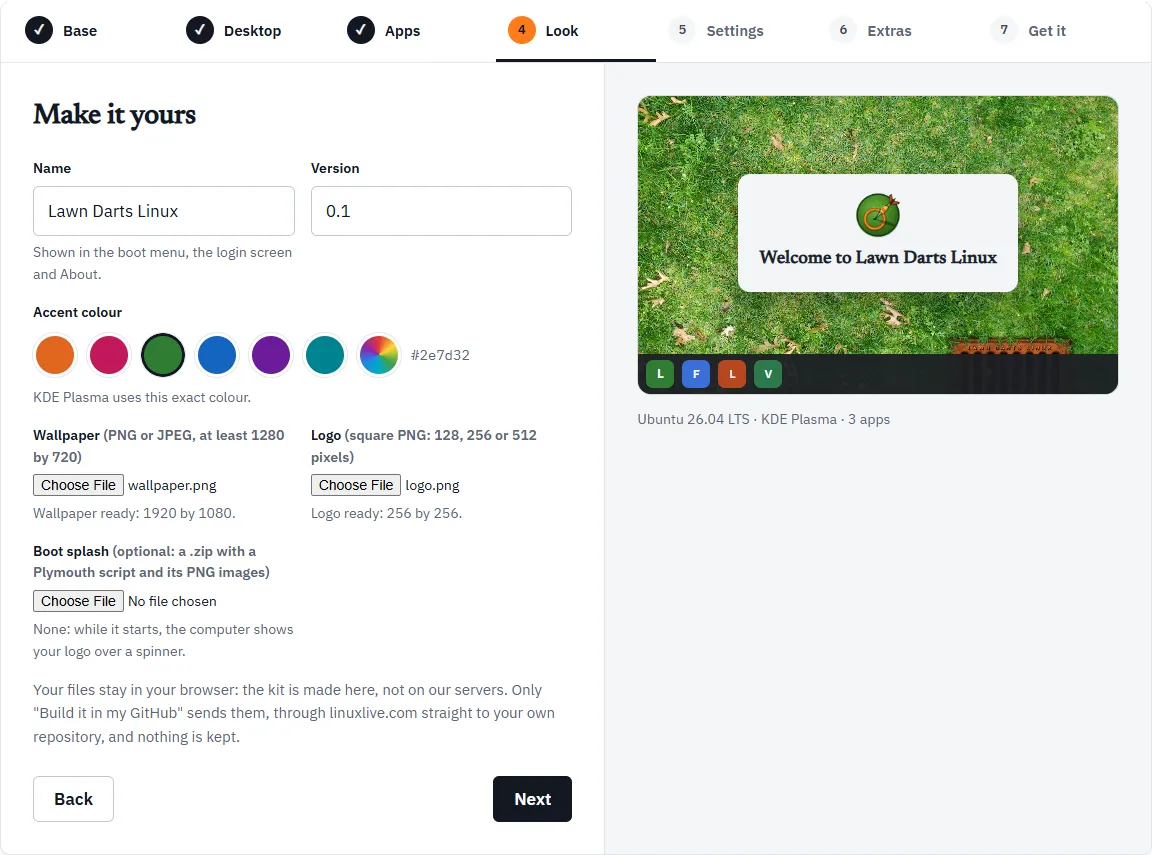Choose a wallpaper file
This screenshot has width=1152, height=855.
(x=79, y=486)
